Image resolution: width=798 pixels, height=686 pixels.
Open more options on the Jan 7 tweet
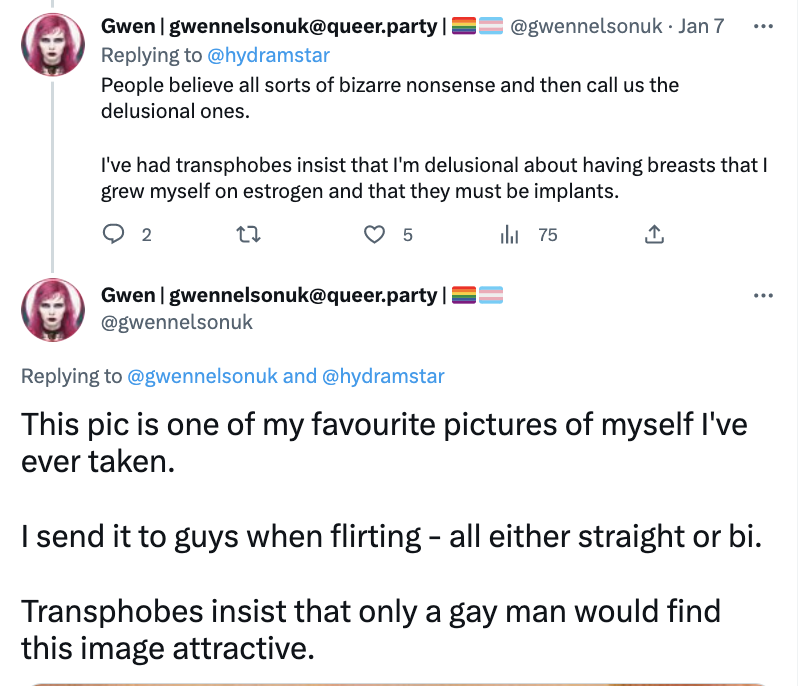tap(764, 25)
